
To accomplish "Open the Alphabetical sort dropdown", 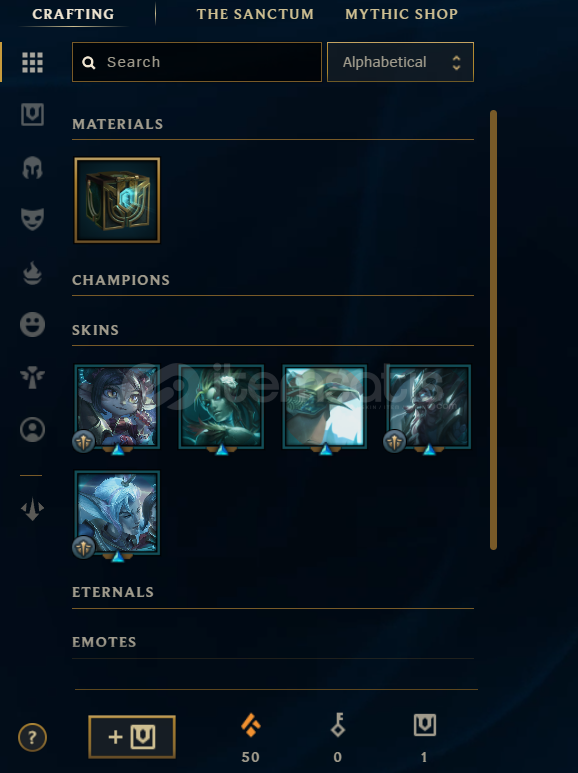I will click(x=400, y=62).
